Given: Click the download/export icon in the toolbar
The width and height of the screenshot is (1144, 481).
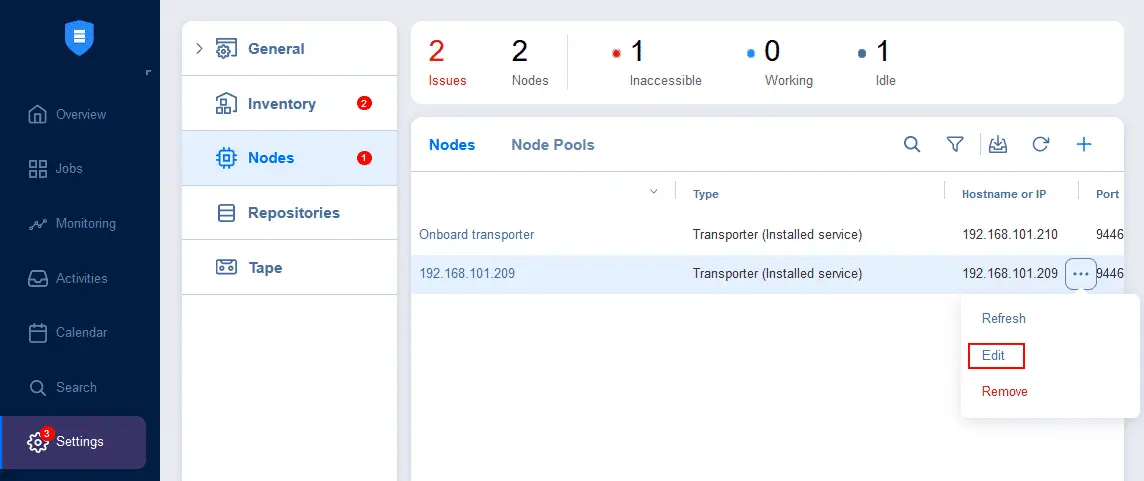Looking at the screenshot, I should (x=997, y=145).
